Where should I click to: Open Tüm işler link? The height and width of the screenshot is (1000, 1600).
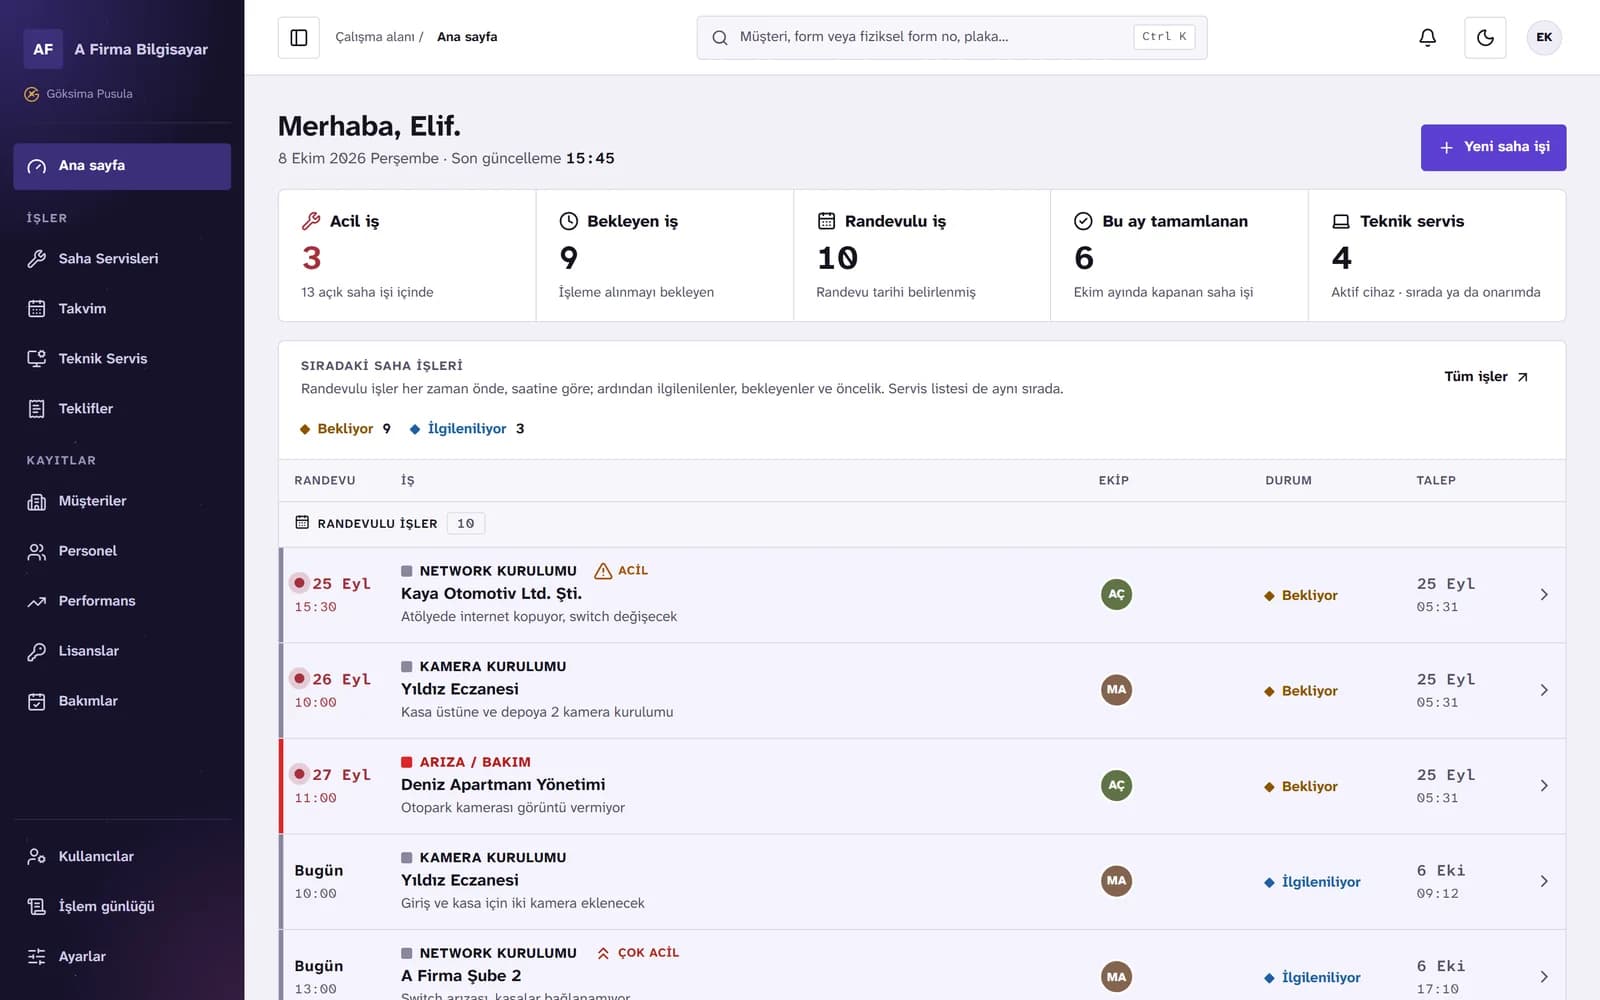coord(1486,377)
